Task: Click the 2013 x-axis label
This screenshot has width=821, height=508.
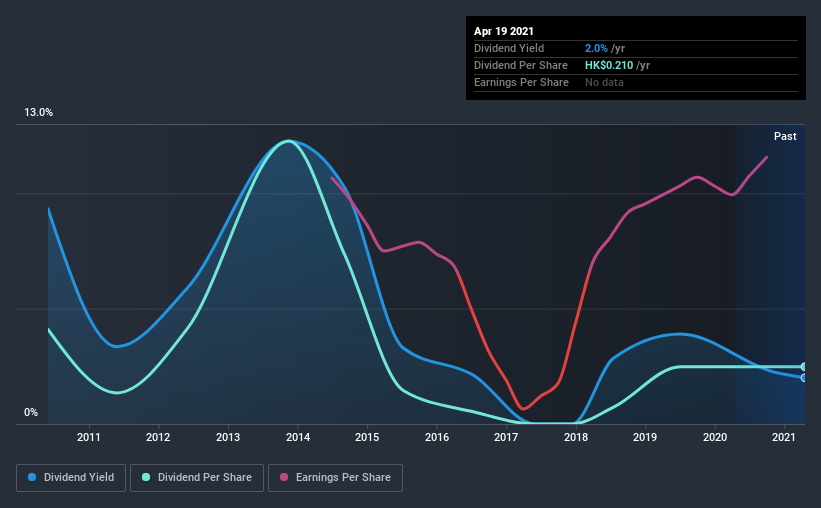Action: tap(228, 437)
